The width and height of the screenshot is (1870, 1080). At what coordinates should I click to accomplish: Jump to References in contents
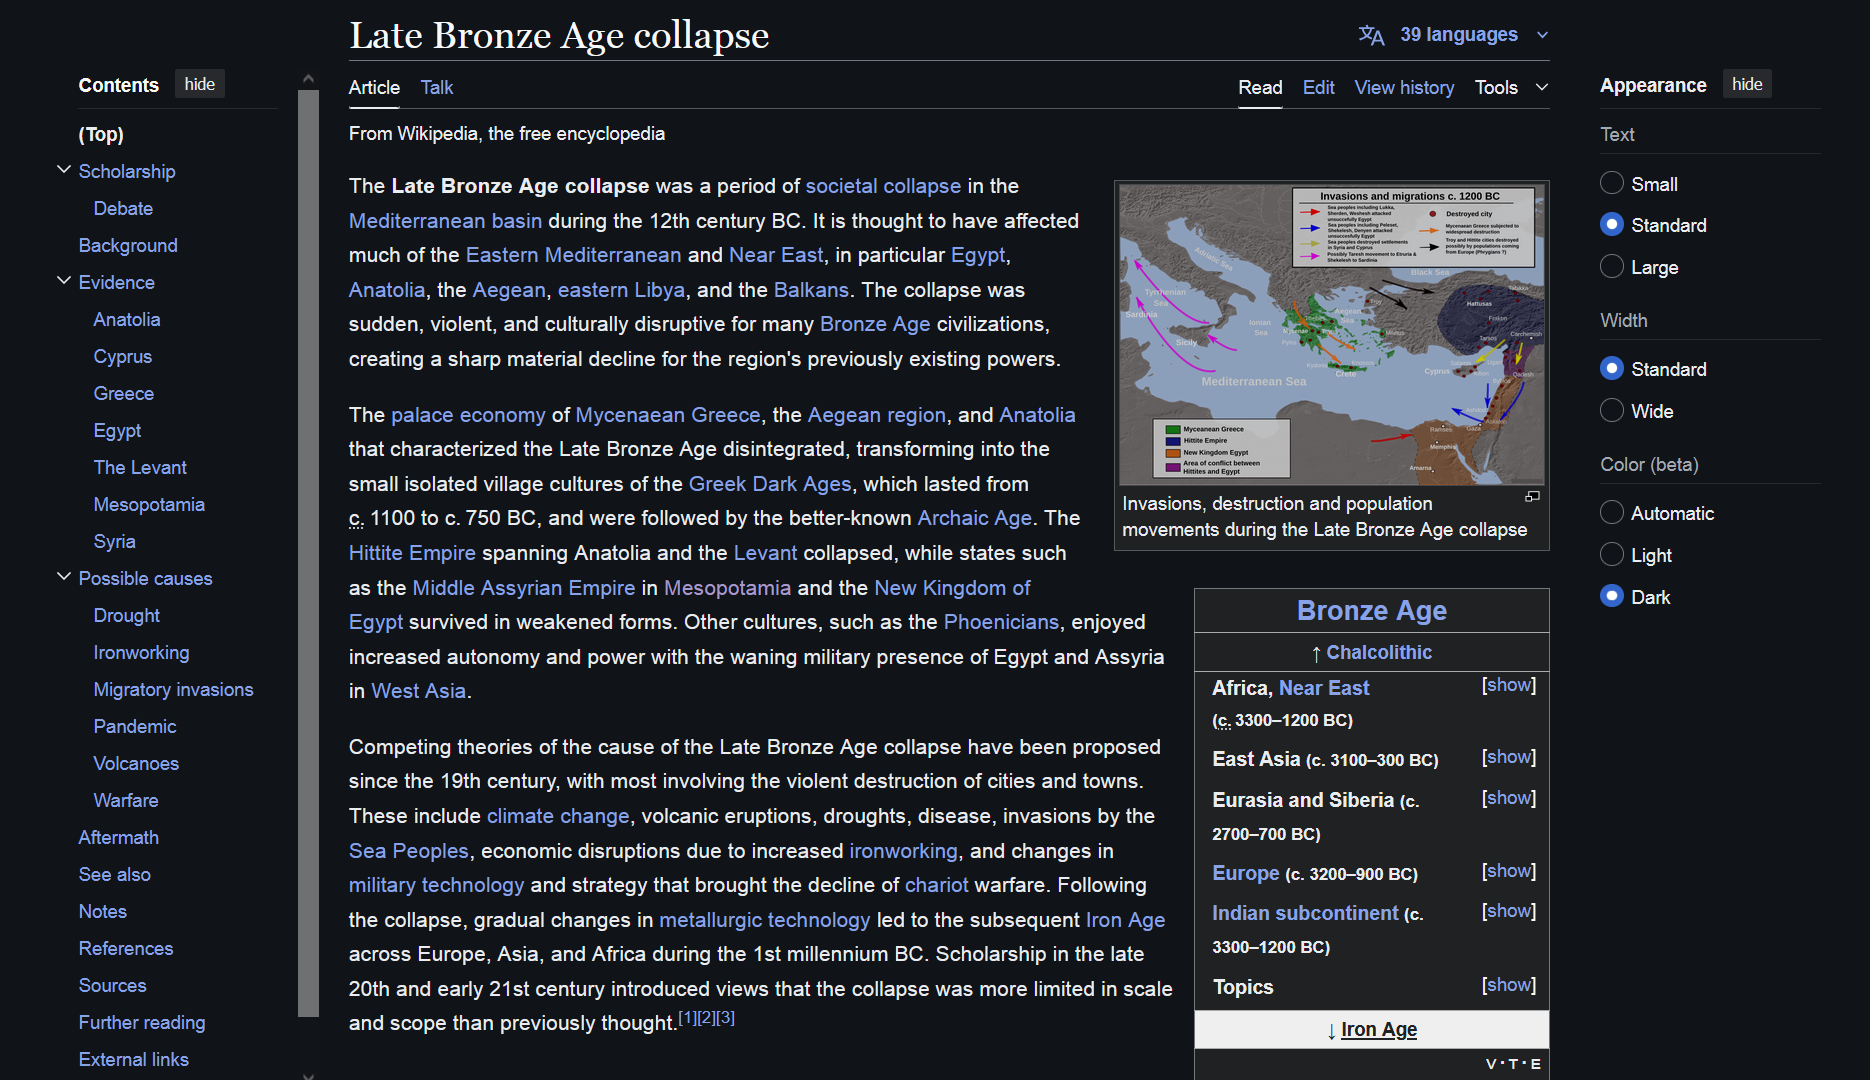126,948
